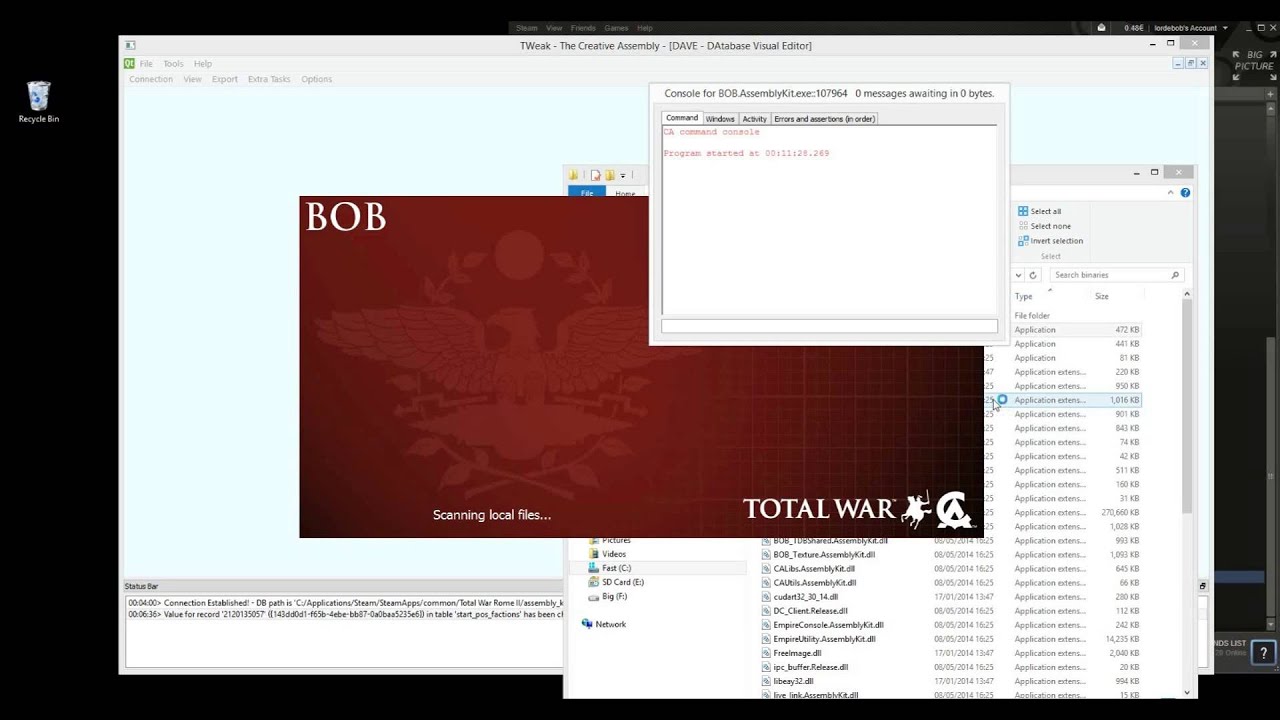The width and height of the screenshot is (1280, 720).
Task: Click the Steam help question mark button
Action: pos(1264,653)
